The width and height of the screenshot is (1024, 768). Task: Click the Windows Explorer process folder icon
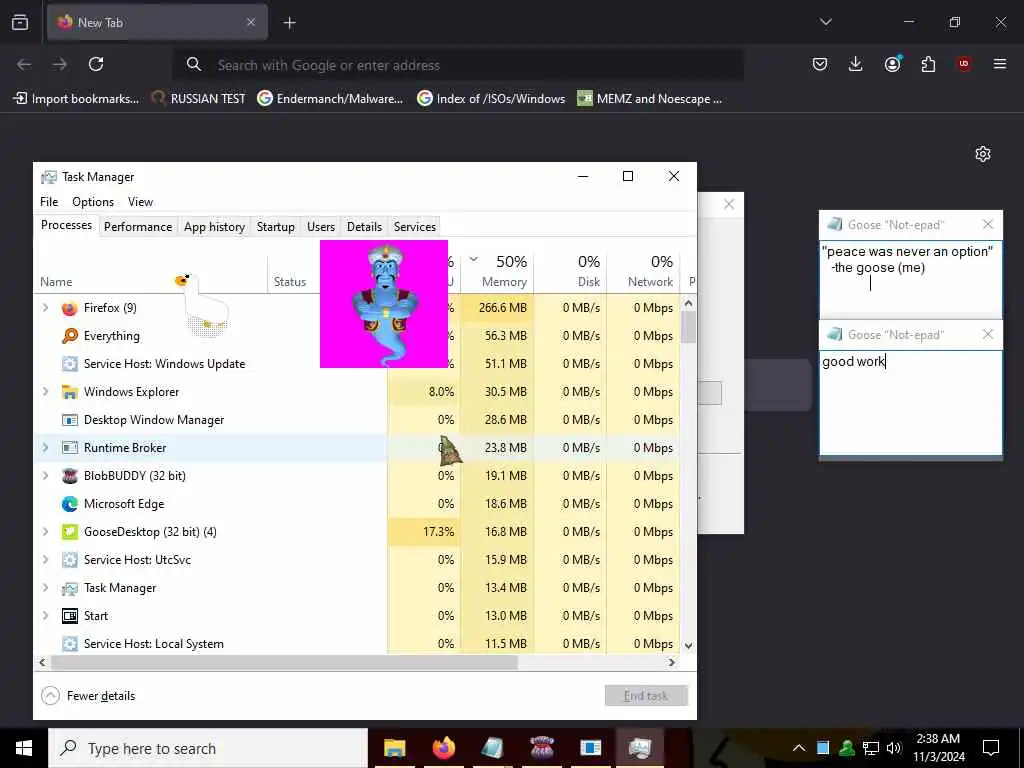tap(69, 392)
